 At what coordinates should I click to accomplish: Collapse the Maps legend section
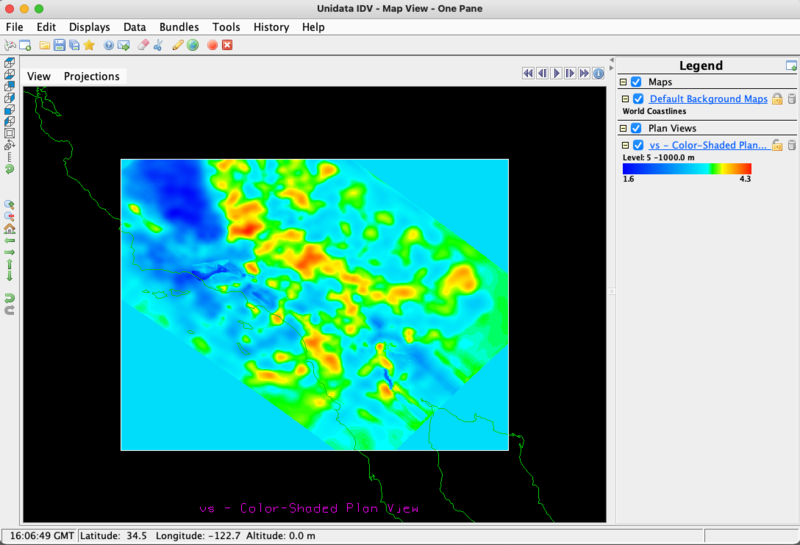point(623,82)
